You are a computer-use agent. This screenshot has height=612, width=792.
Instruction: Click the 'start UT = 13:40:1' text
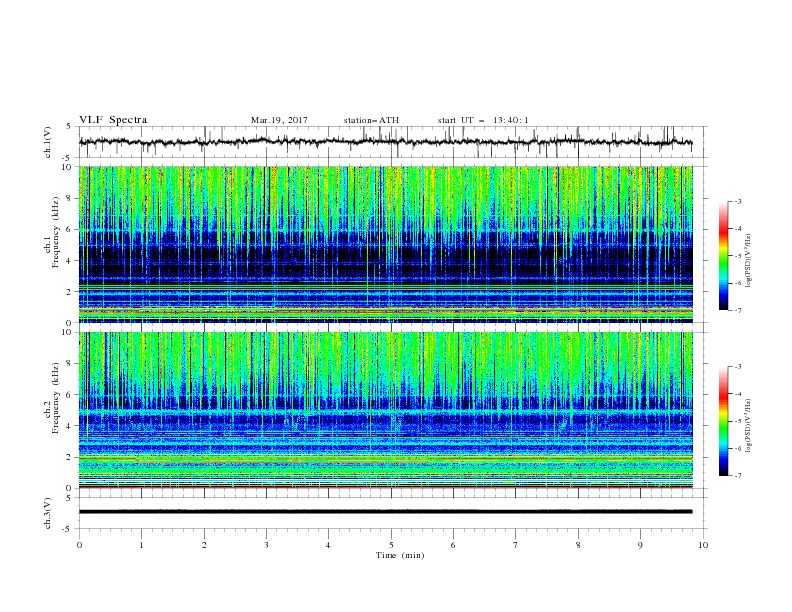coord(483,120)
